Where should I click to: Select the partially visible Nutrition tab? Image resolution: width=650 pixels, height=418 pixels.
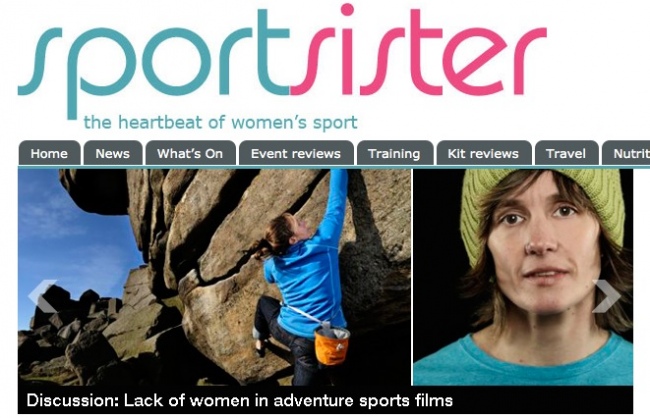[x=626, y=153]
